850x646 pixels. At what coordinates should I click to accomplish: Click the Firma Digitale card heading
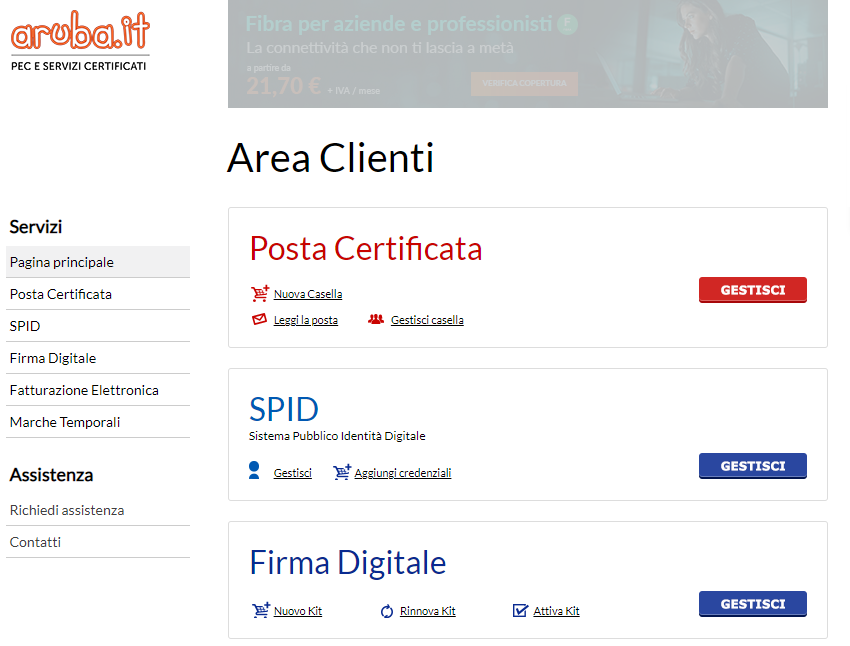(347, 563)
